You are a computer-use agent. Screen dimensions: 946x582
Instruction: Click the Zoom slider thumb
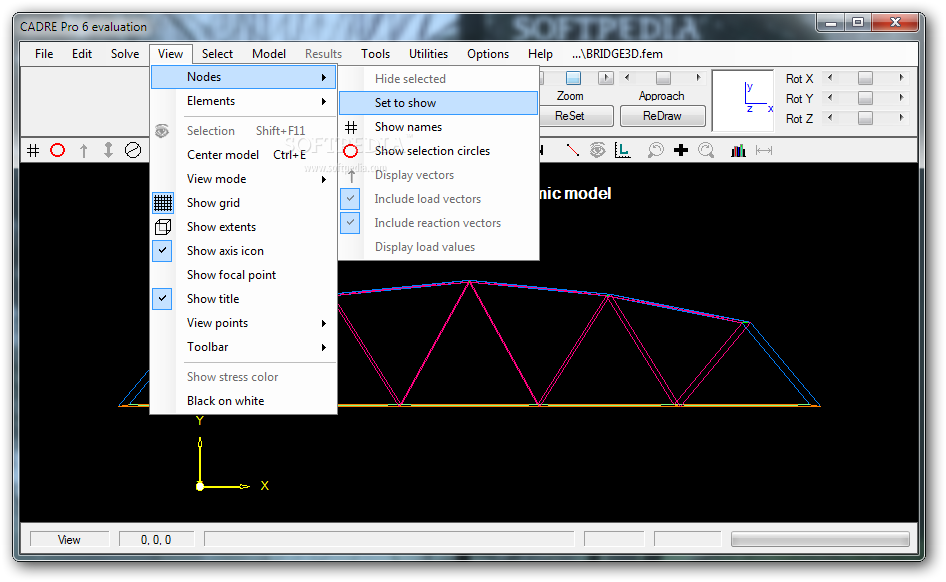point(573,77)
